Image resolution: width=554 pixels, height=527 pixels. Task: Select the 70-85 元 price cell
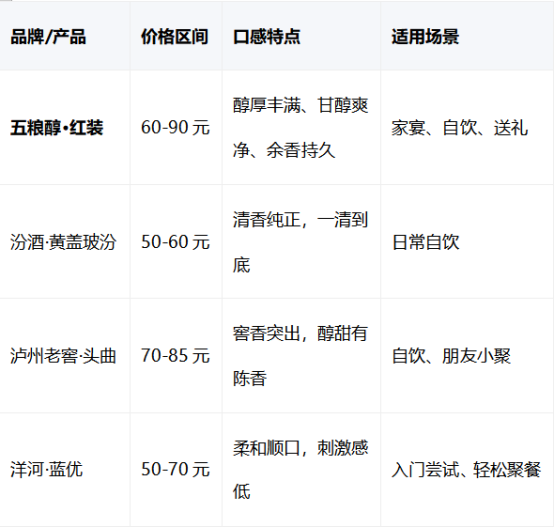point(175,356)
